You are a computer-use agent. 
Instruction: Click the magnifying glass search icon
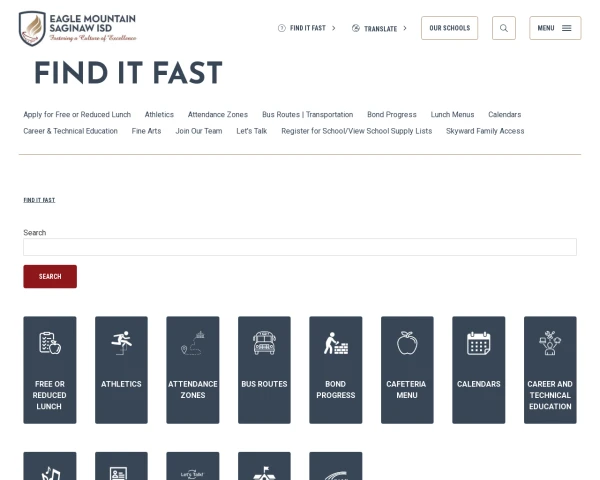[504, 28]
